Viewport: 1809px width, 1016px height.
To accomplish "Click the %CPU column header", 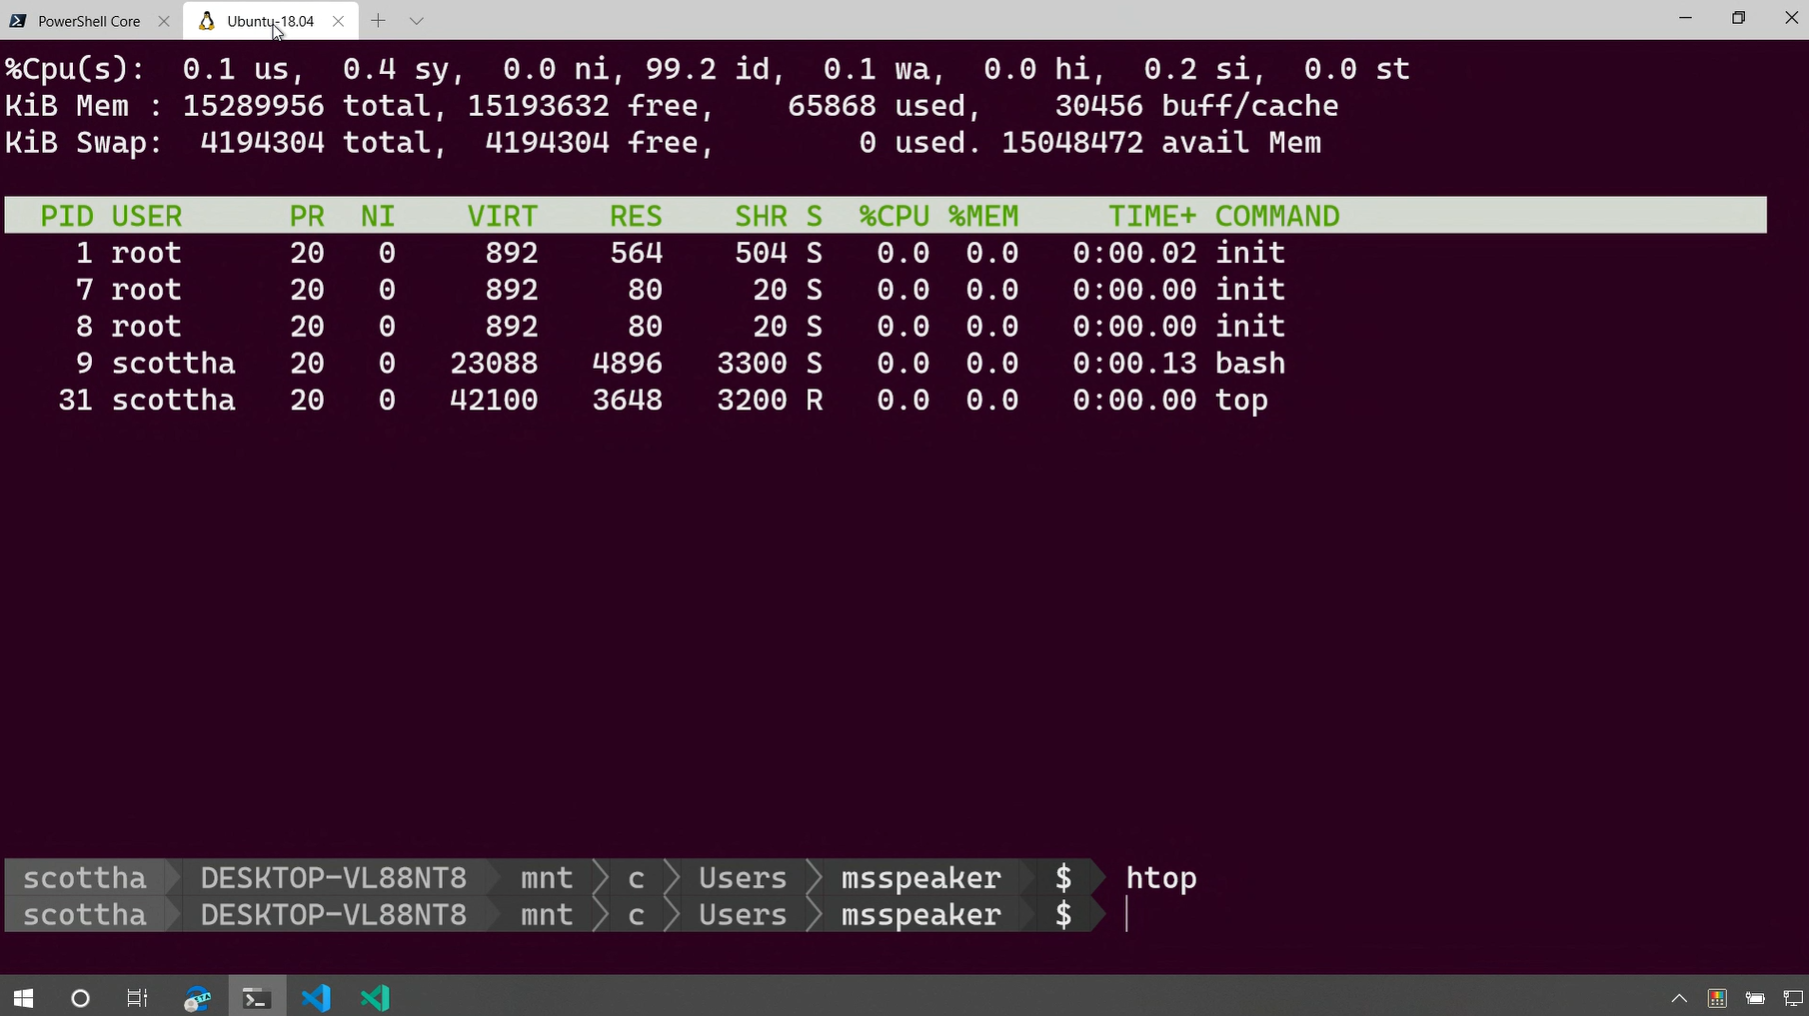I will click(x=894, y=216).
